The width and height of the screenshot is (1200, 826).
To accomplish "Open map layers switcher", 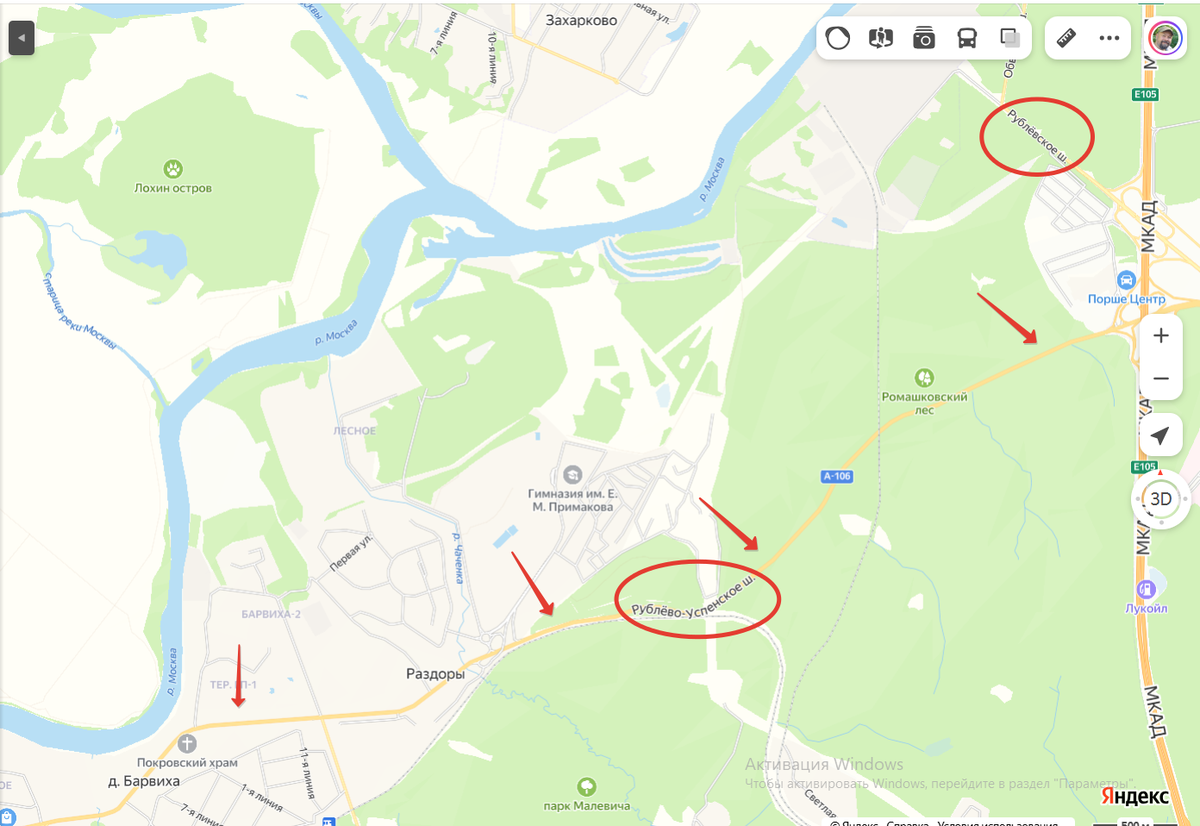I will point(1010,39).
